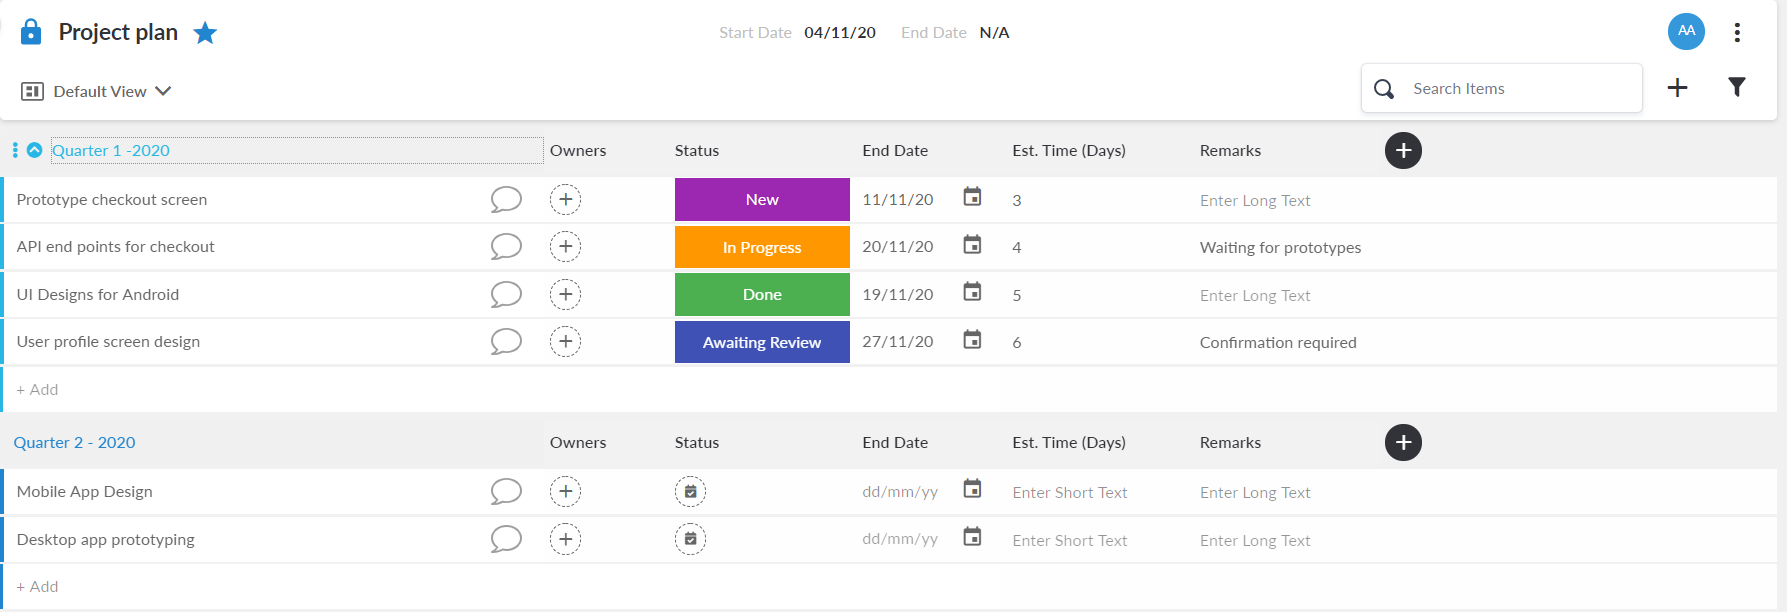
Task: Collapse the Quarter 1 -2020 group
Action: click(x=35, y=150)
